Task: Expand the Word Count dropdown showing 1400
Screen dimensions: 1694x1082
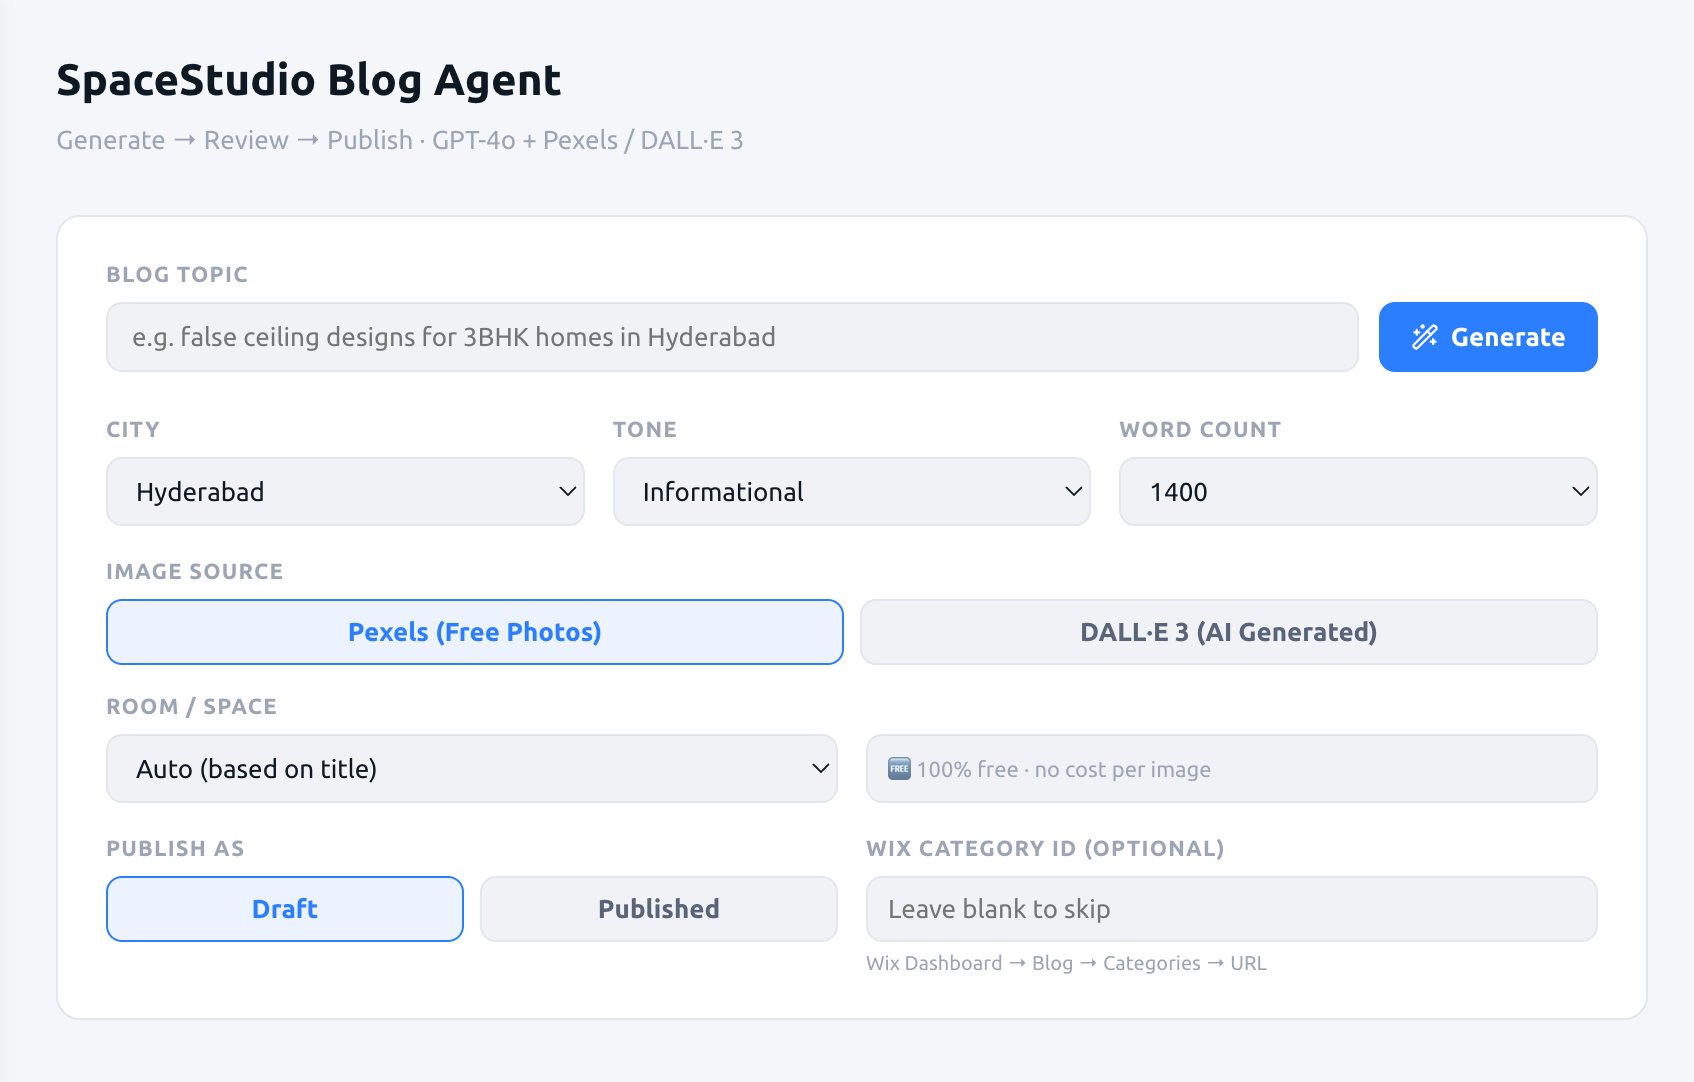Action: pyautogui.click(x=1358, y=491)
